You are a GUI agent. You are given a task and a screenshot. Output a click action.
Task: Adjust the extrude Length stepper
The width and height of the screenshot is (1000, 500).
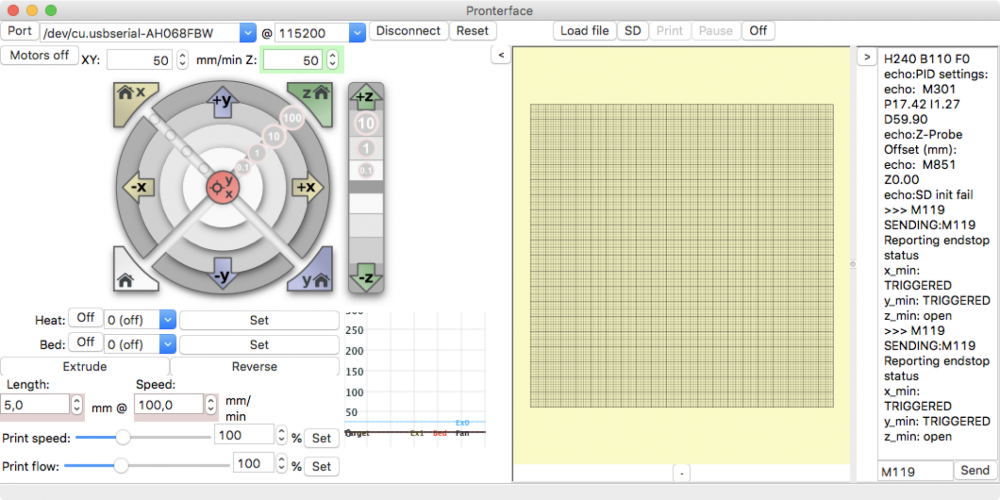77,404
